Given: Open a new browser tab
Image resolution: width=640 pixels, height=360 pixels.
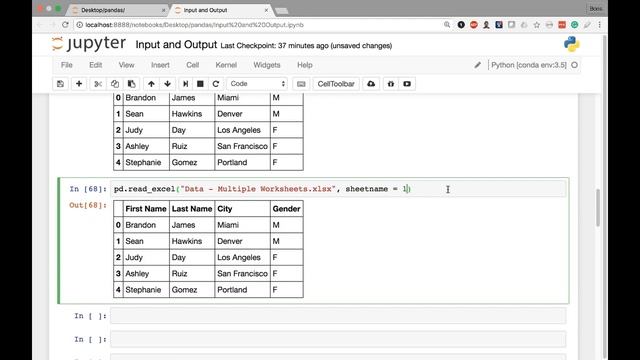Looking at the screenshot, I should pos(282,11).
